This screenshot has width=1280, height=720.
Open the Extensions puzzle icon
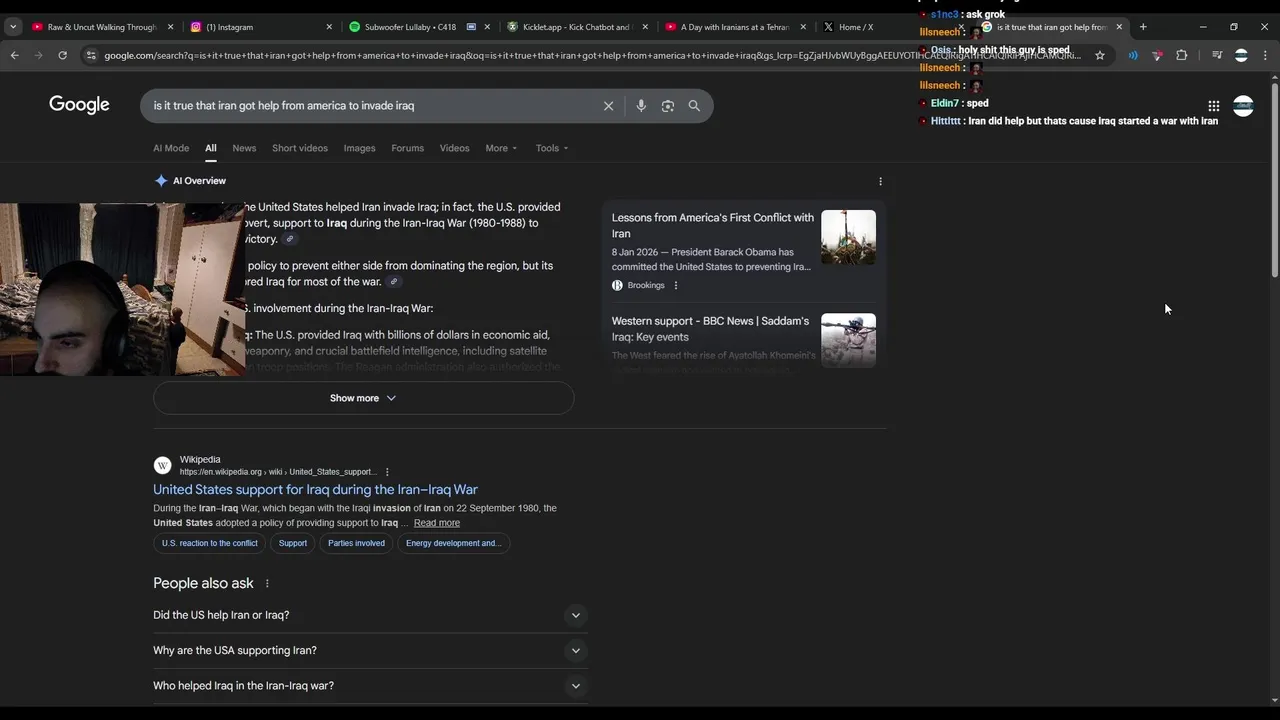1182,55
